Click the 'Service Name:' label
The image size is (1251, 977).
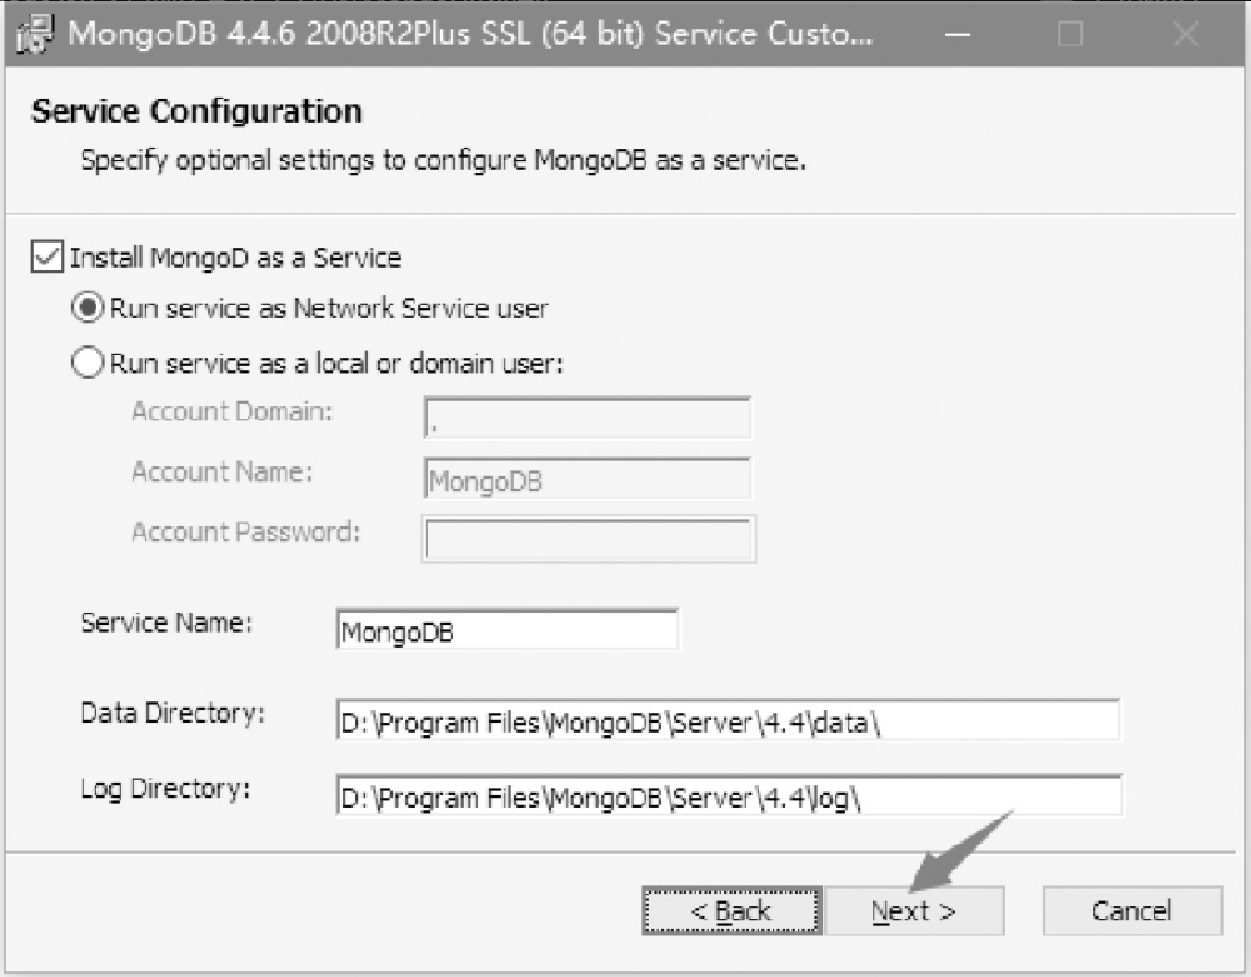[x=166, y=623]
